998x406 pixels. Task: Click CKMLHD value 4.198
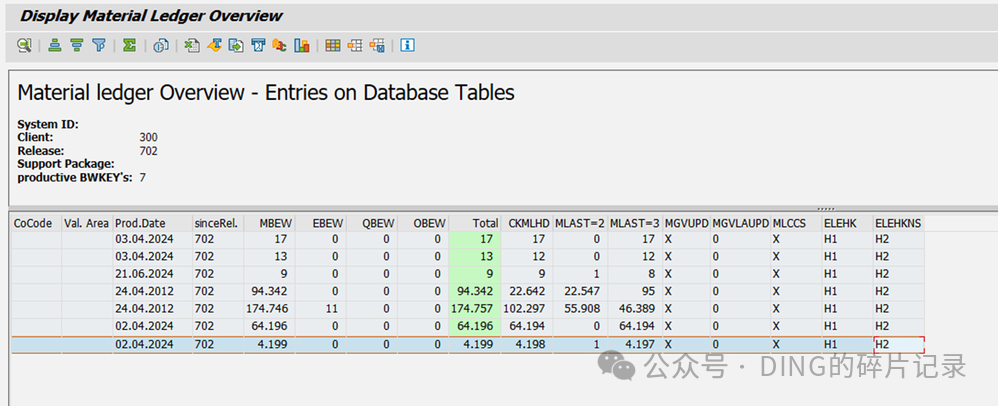click(527, 344)
